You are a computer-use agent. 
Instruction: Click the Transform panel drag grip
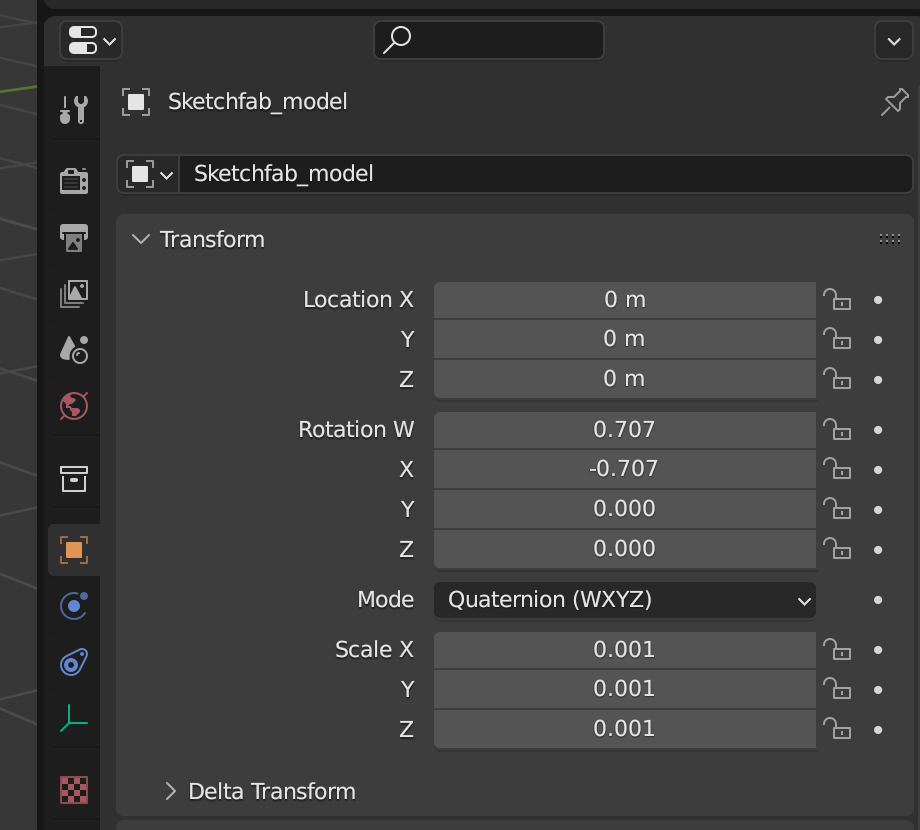(x=889, y=239)
